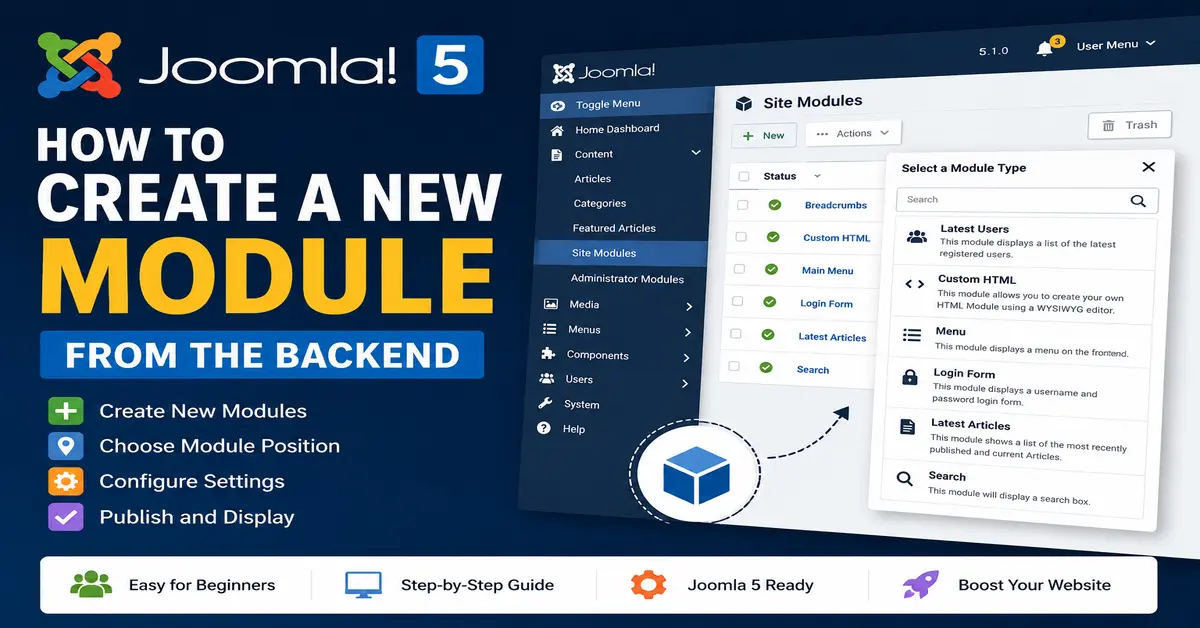Expand the Media section arrow
The image size is (1200, 628).
coord(689,306)
